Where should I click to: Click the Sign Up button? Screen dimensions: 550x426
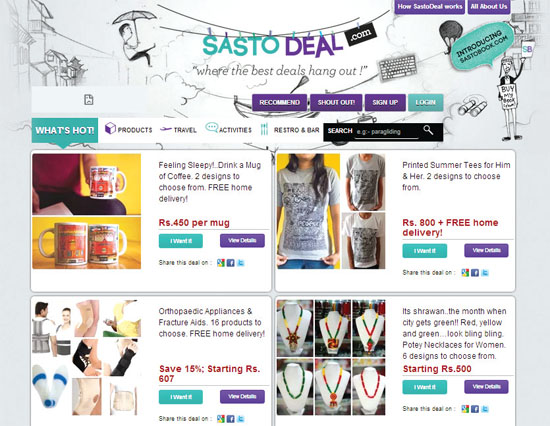[385, 102]
